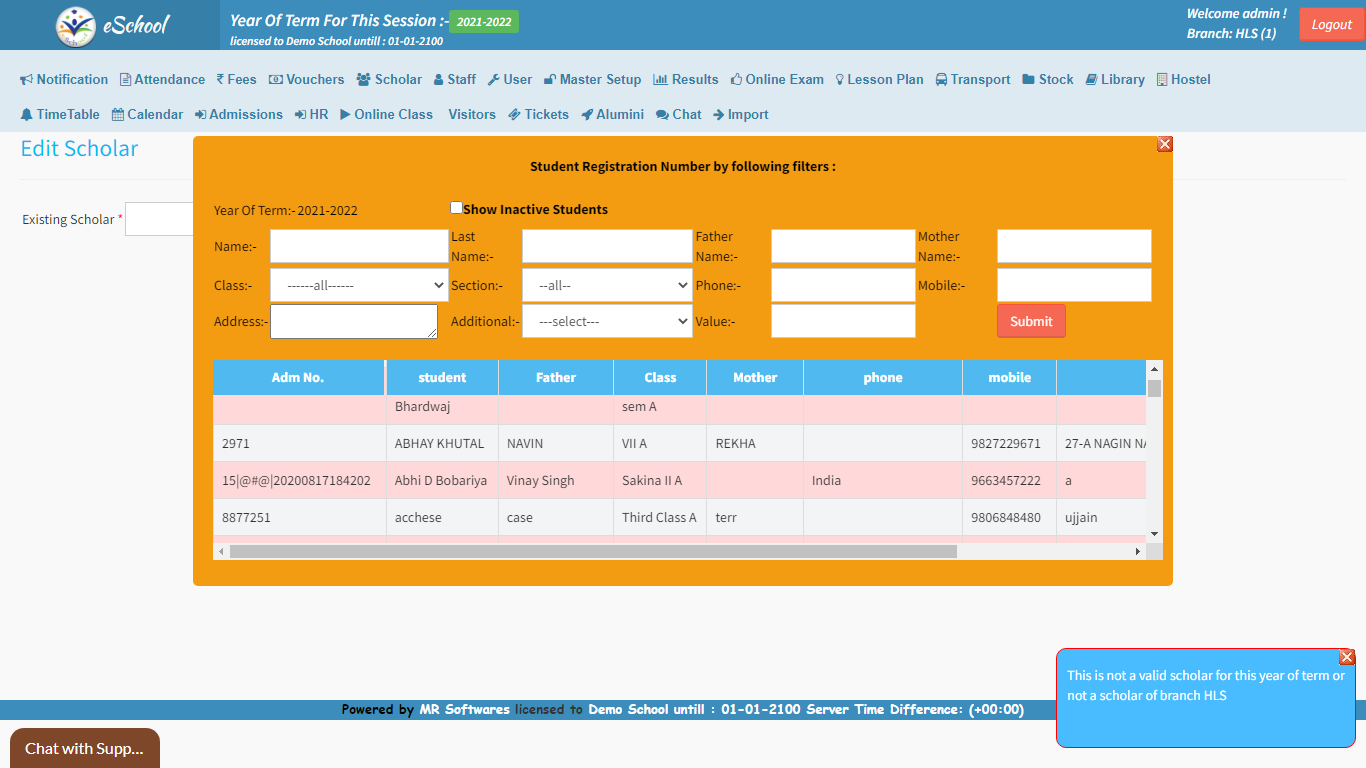Dismiss the invalid scholar notification
The height and width of the screenshot is (768, 1366).
(1346, 657)
